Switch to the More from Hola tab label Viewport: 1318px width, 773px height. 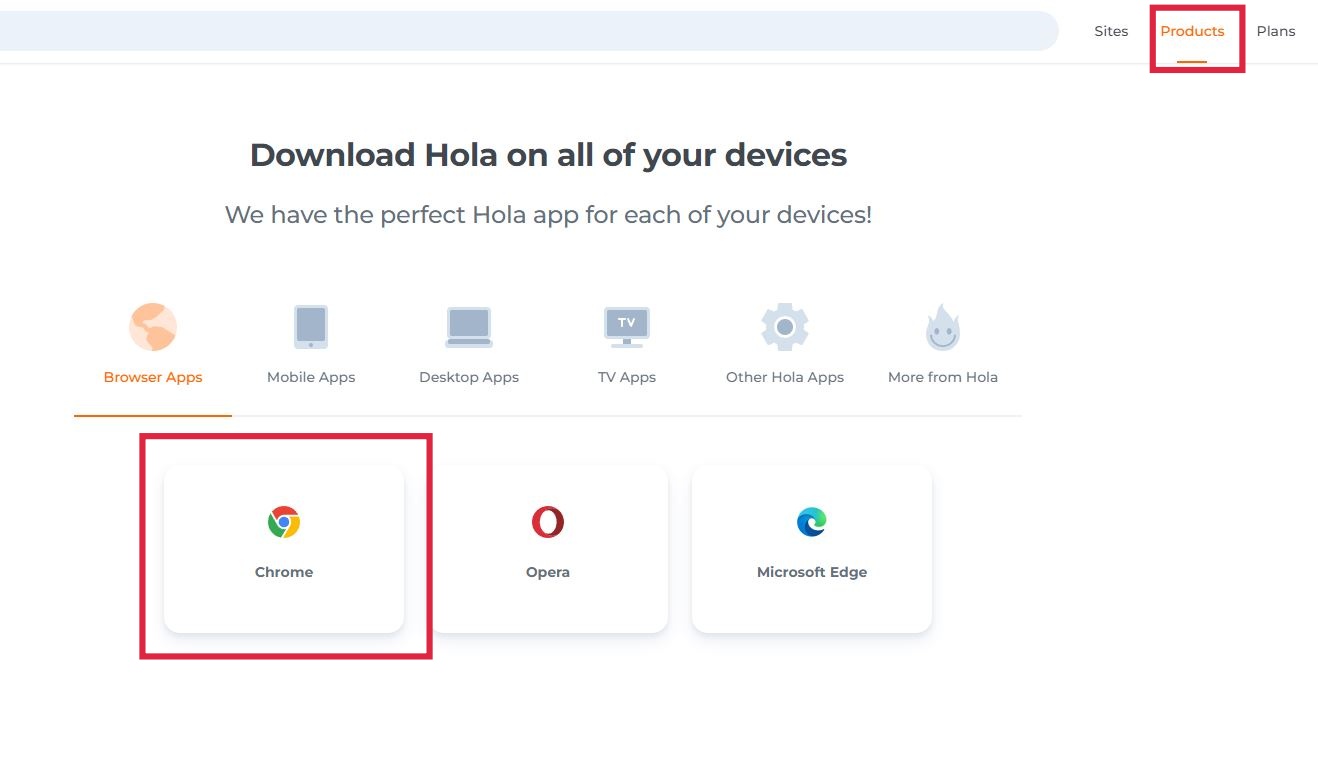(x=943, y=377)
